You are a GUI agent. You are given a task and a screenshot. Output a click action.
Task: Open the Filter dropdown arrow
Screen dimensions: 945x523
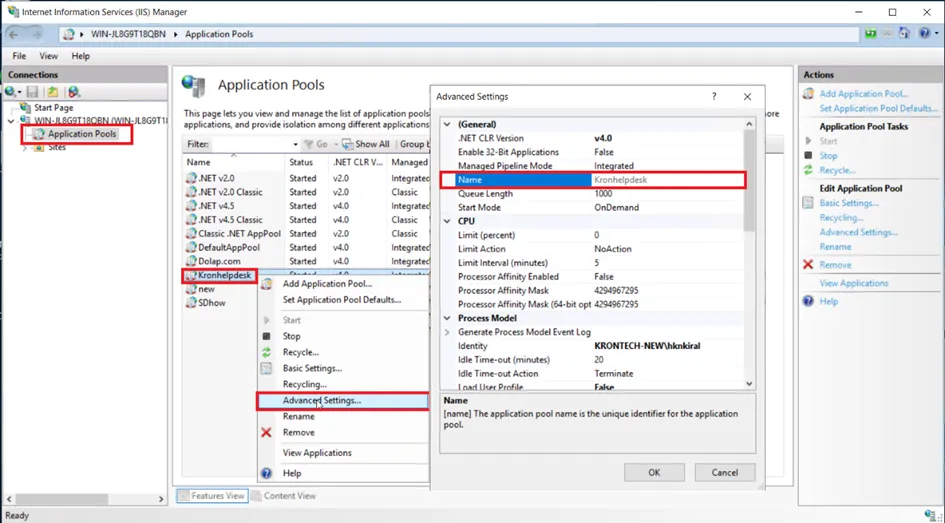pyautogui.click(x=295, y=145)
